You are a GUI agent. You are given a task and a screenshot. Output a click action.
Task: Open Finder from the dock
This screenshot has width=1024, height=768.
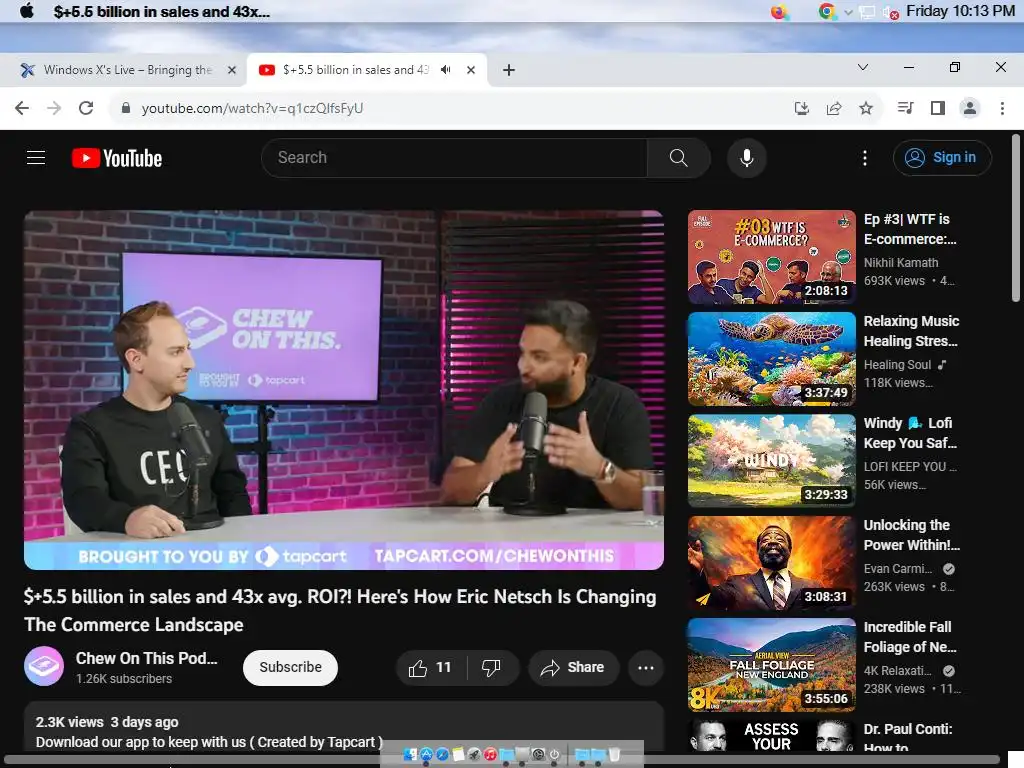410,754
